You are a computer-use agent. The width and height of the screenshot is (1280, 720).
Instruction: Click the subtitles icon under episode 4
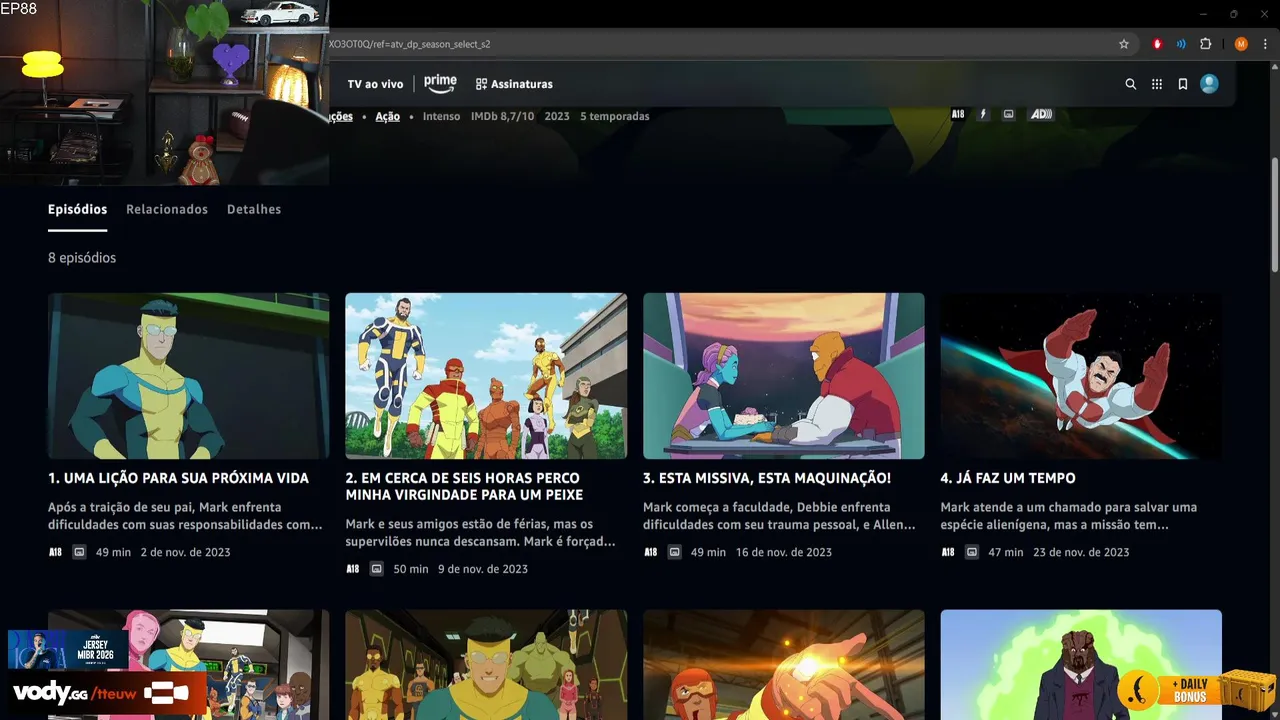[x=972, y=552]
